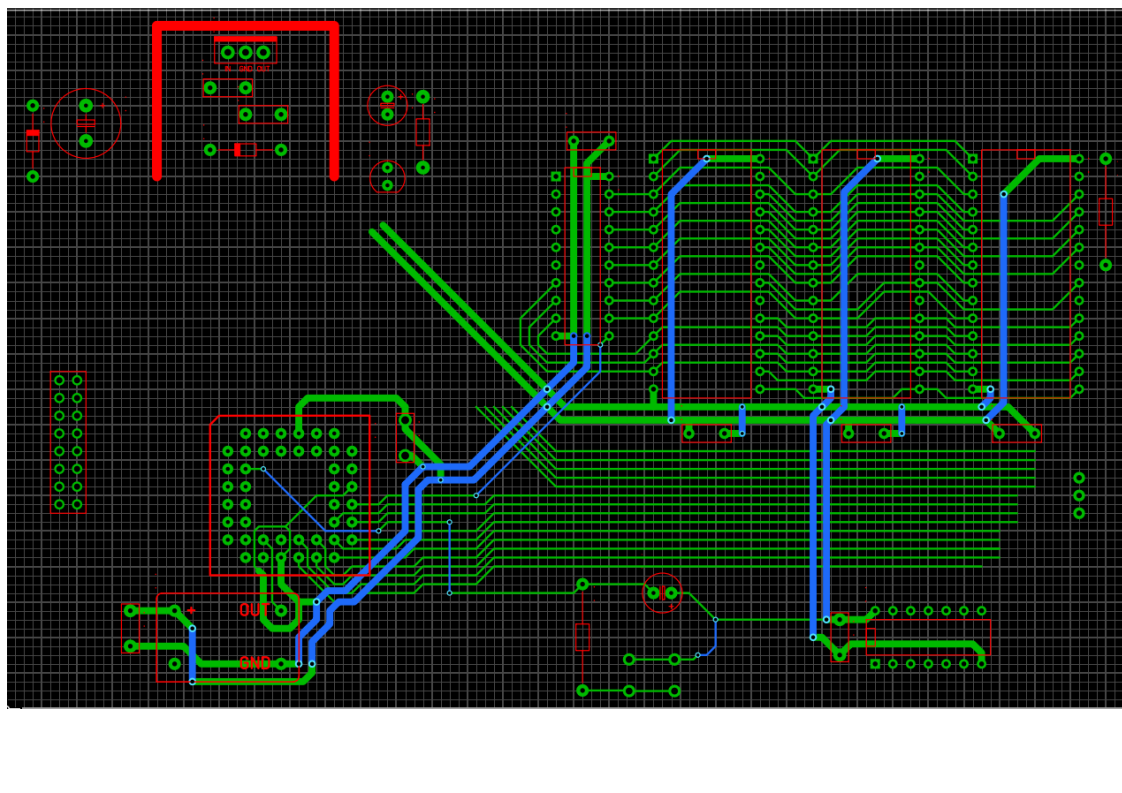The height and width of the screenshot is (793, 1122).
Task: Click the regulator center pad labeled GND
Action: pos(245,52)
